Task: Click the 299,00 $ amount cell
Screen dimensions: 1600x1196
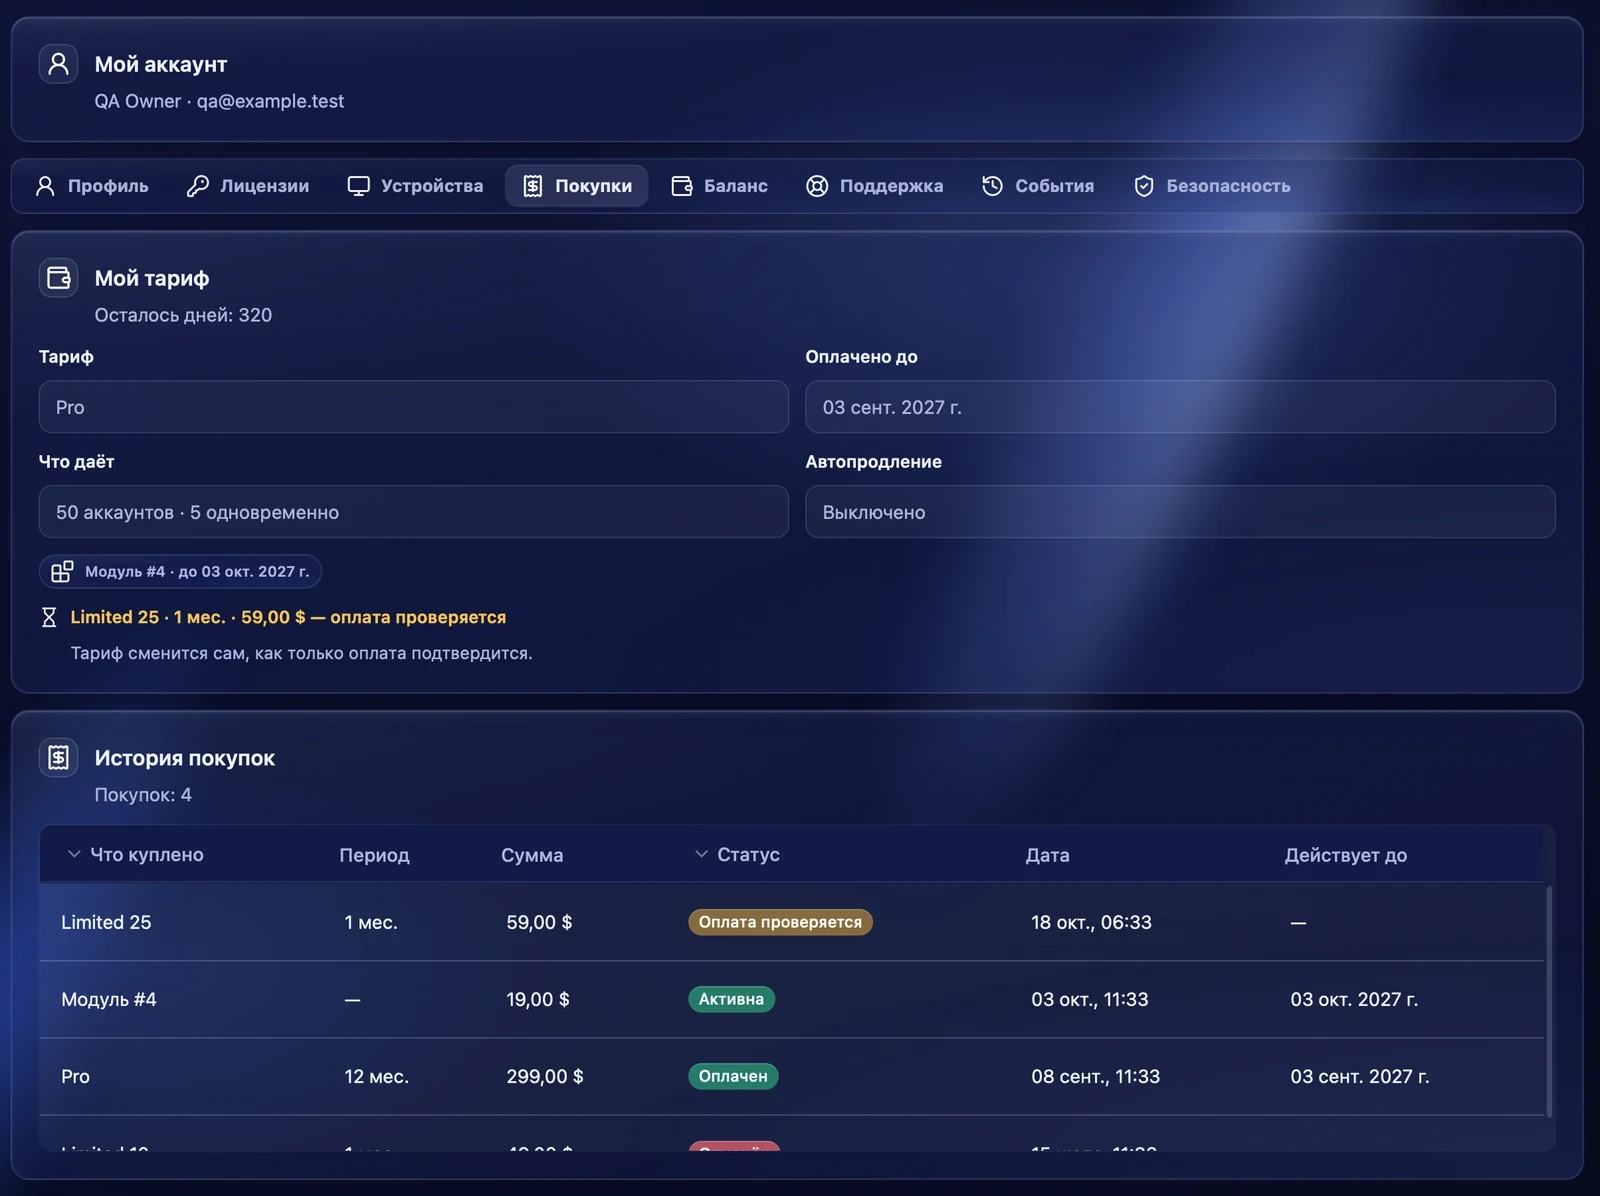Action: (545, 1076)
